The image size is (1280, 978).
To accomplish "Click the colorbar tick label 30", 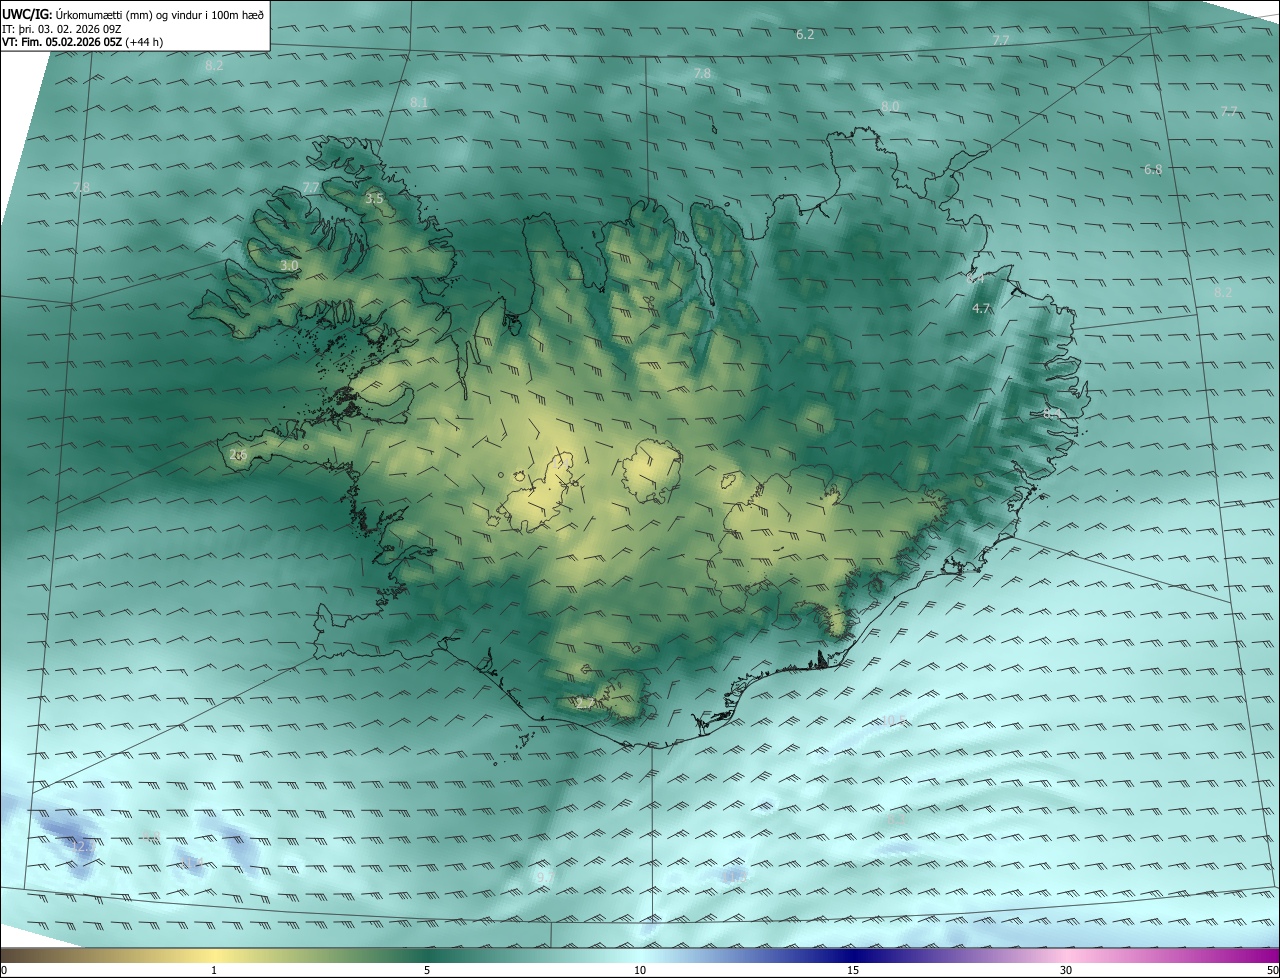I will [1066, 970].
